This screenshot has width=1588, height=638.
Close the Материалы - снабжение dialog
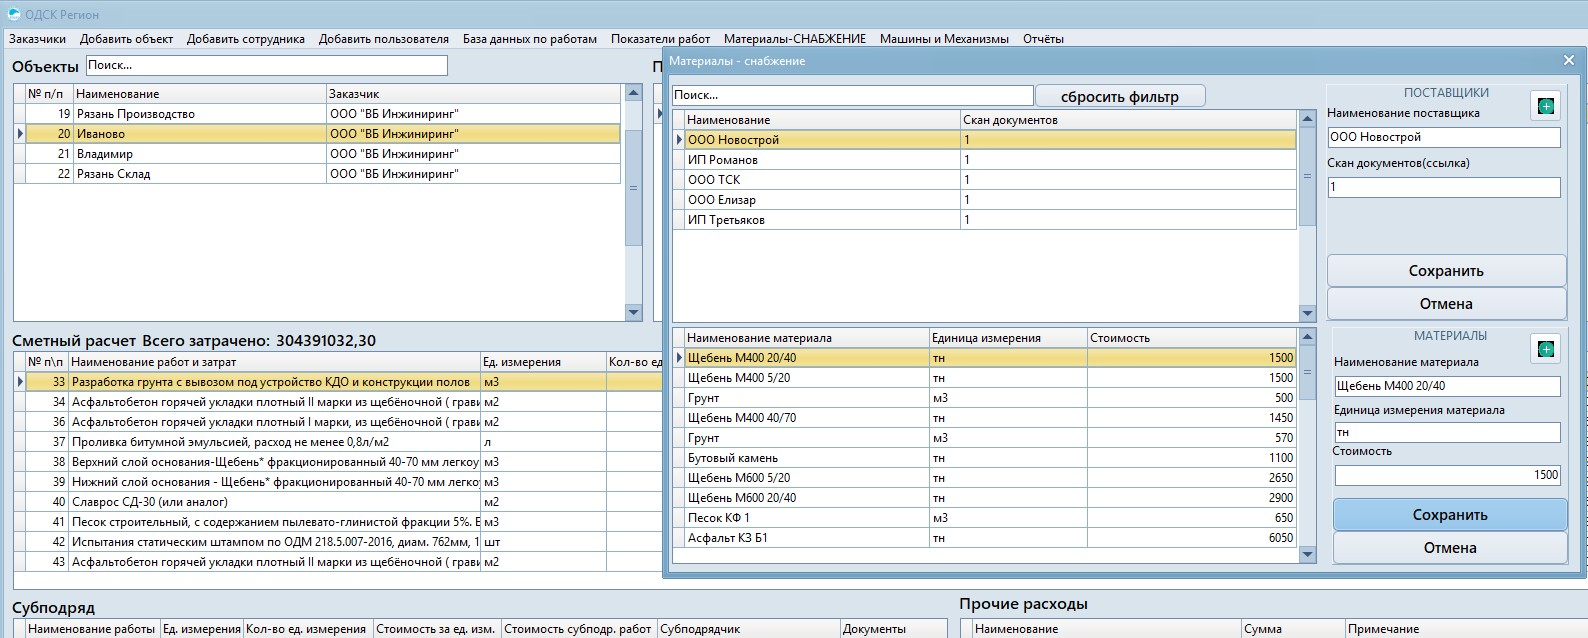click(x=1568, y=61)
